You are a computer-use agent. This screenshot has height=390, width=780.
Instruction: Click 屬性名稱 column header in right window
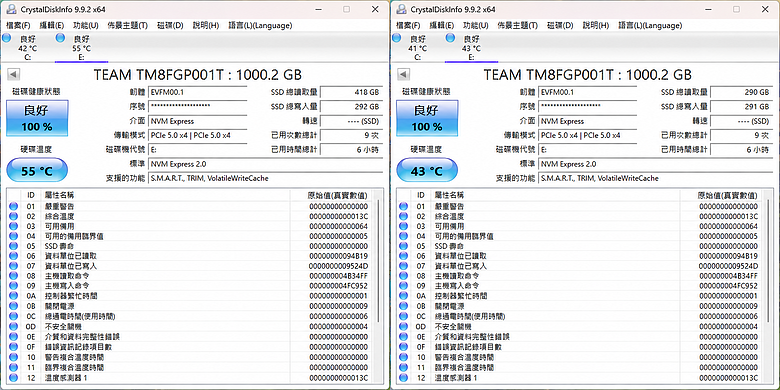[x=449, y=195]
